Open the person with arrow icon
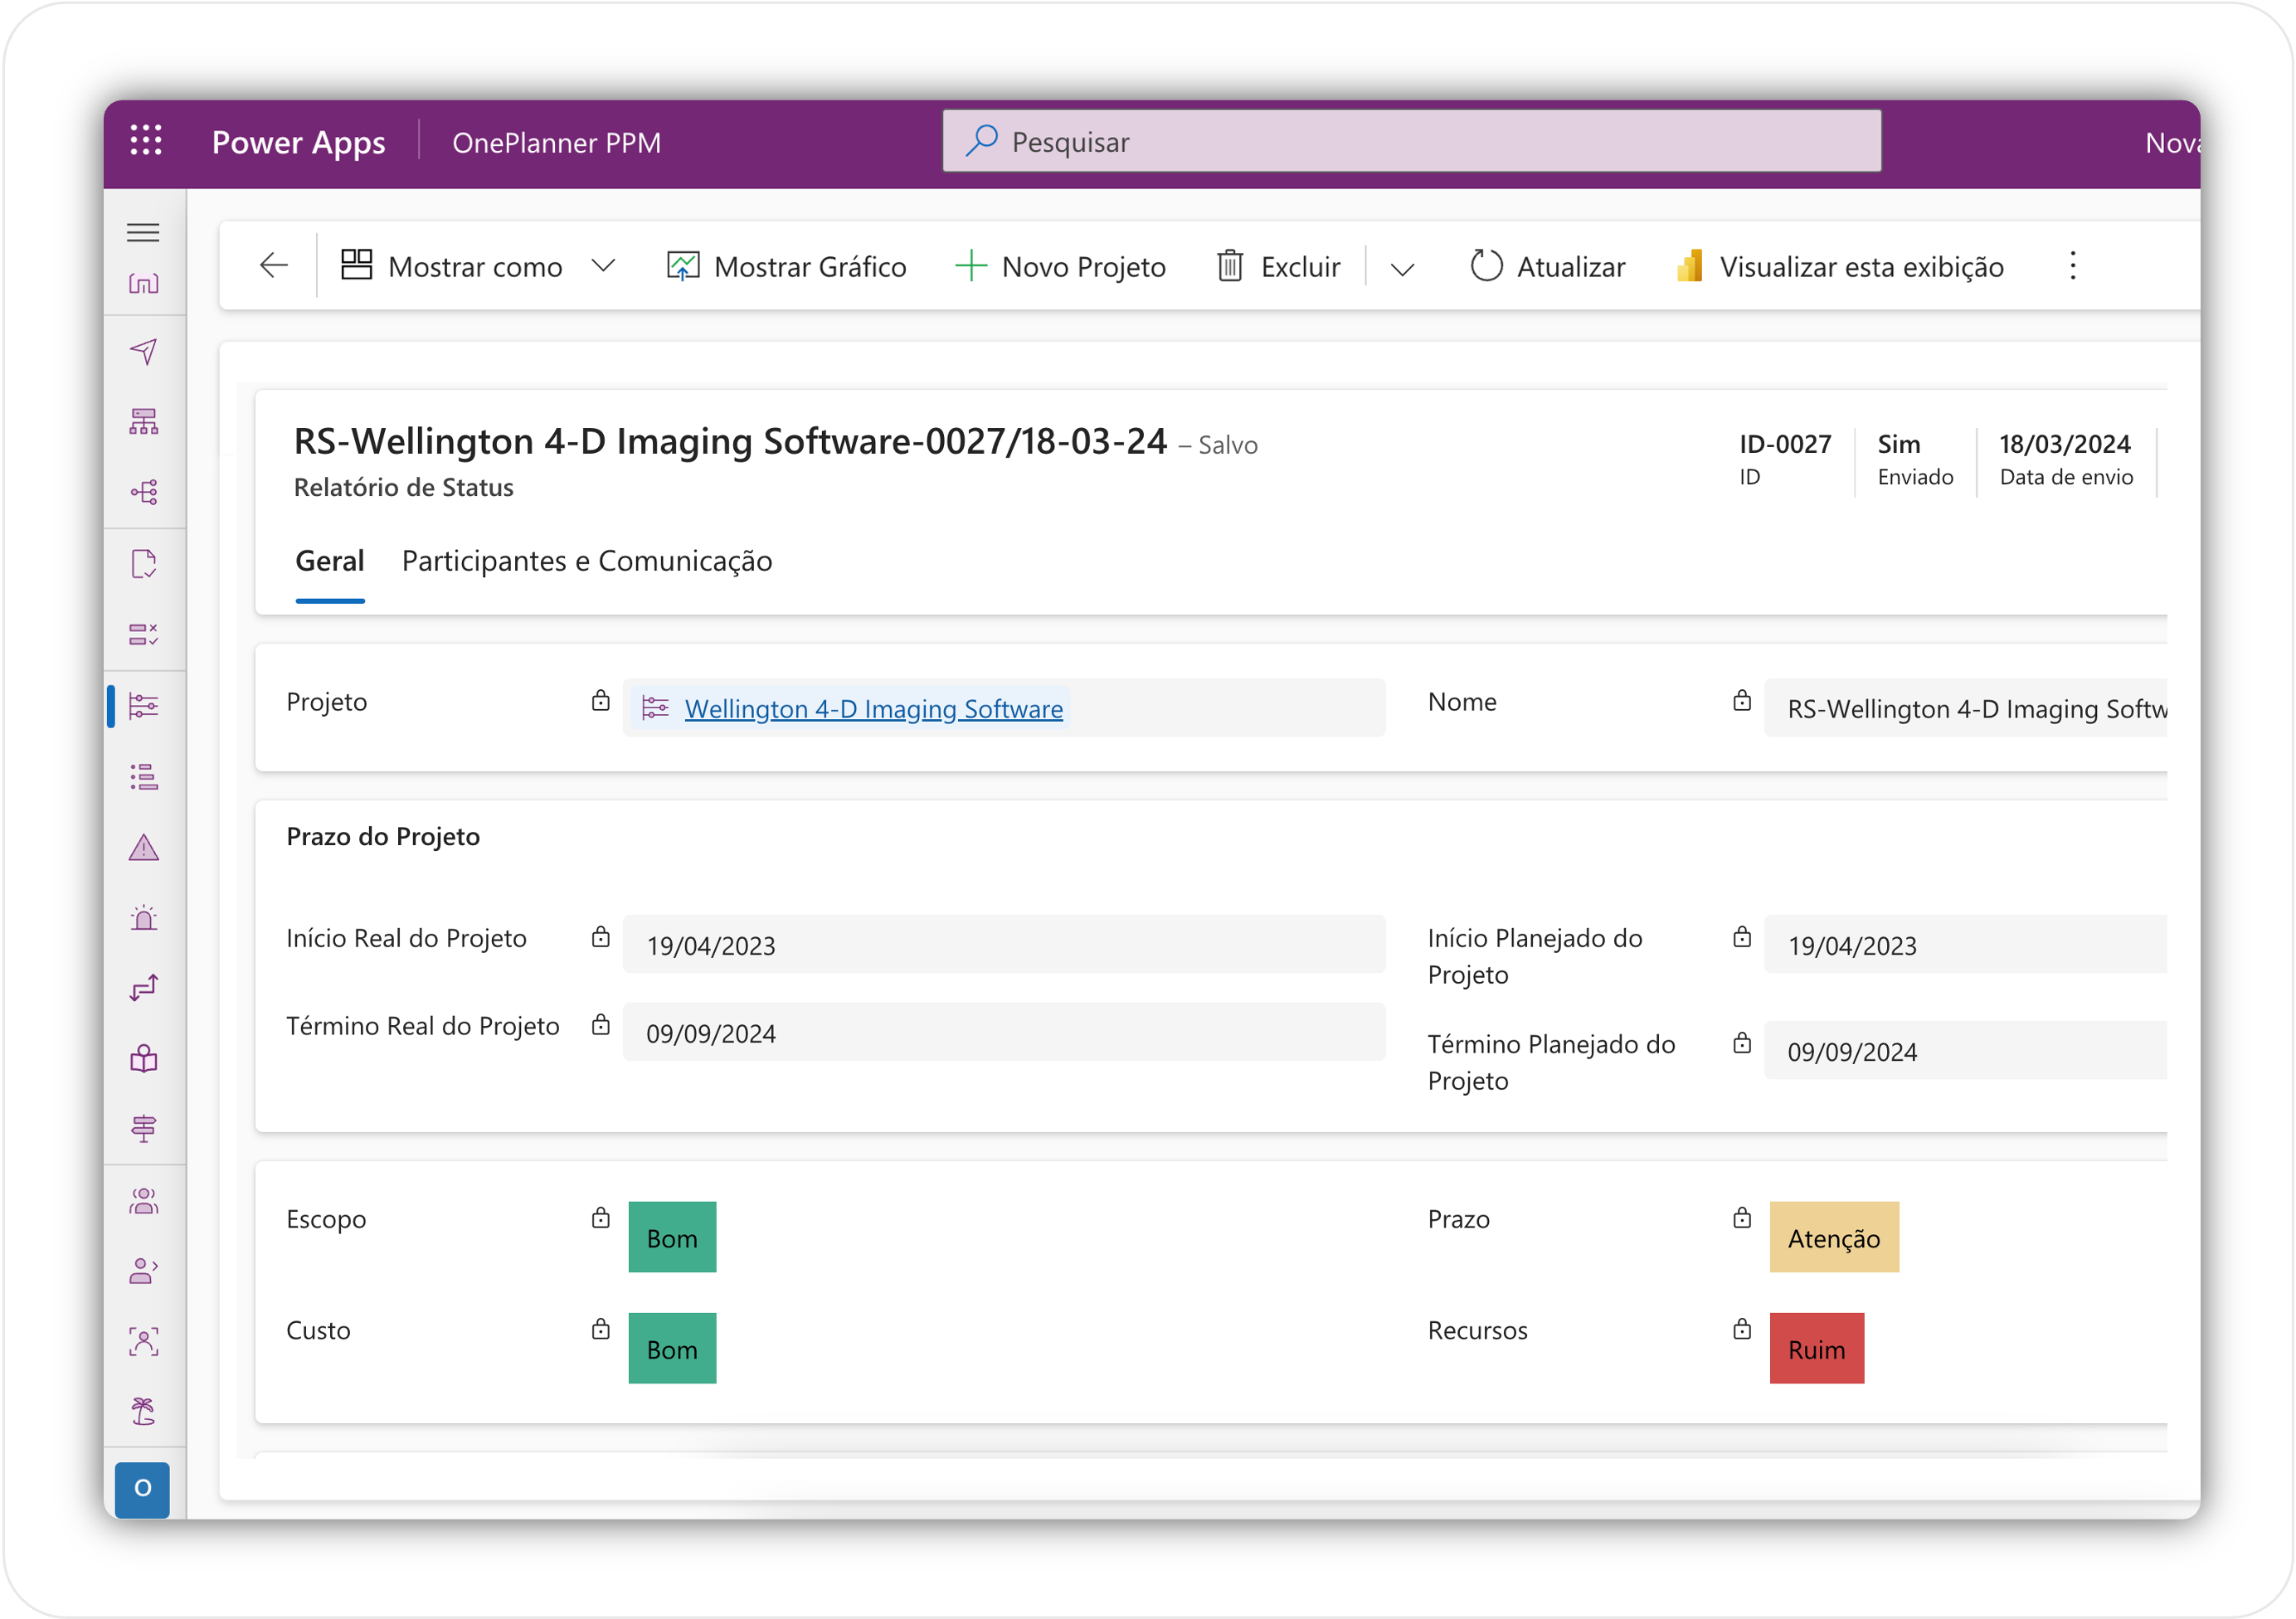 (143, 1271)
